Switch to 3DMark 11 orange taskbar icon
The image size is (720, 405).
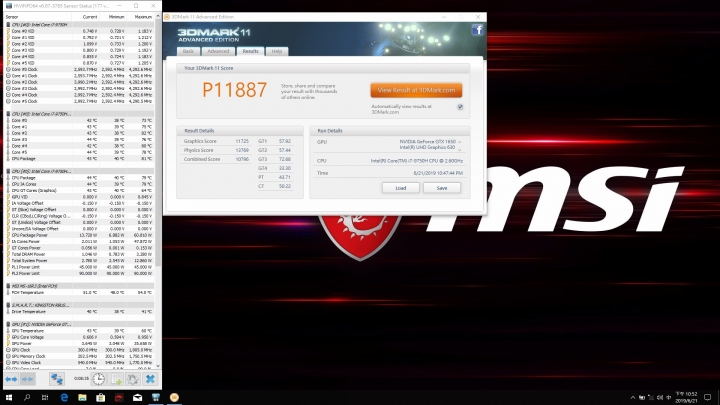click(174, 398)
